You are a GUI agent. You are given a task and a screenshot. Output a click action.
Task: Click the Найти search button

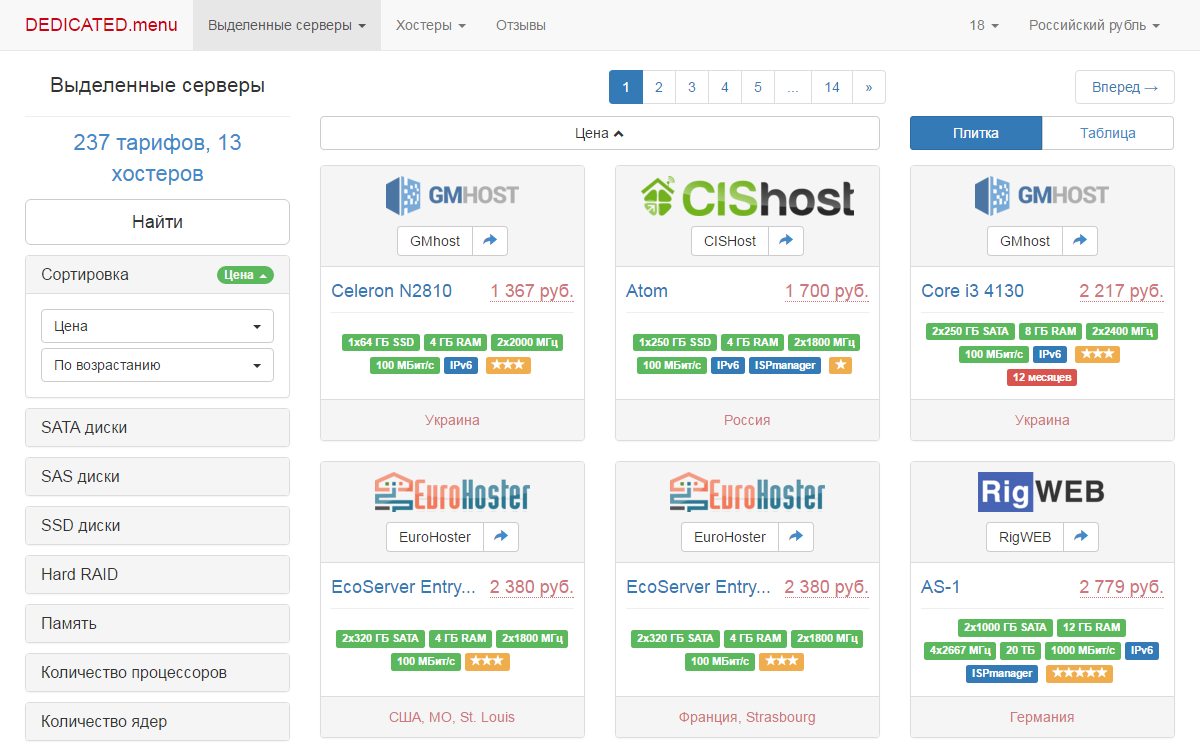(x=157, y=222)
